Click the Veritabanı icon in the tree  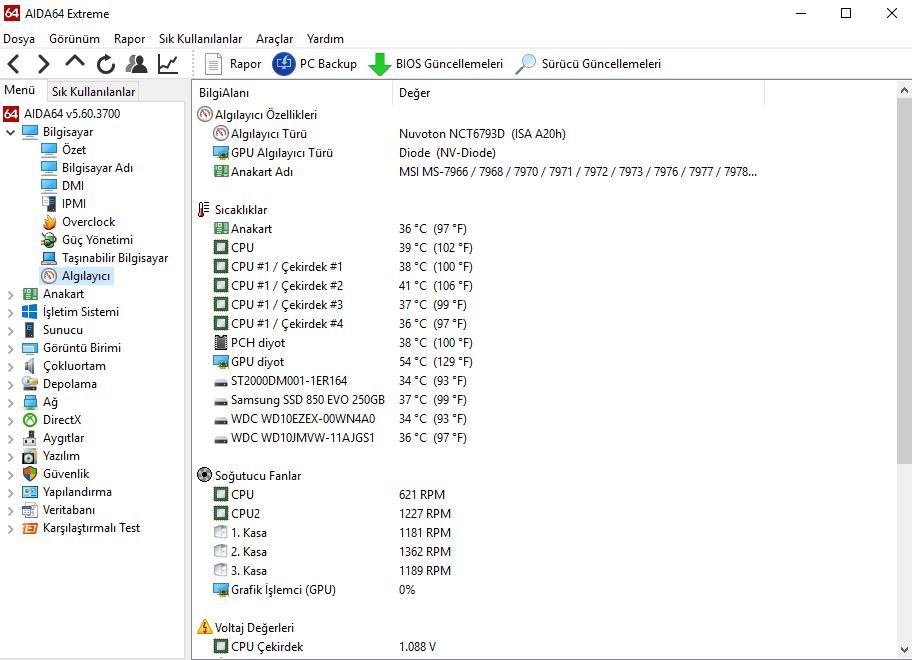tap(30, 510)
